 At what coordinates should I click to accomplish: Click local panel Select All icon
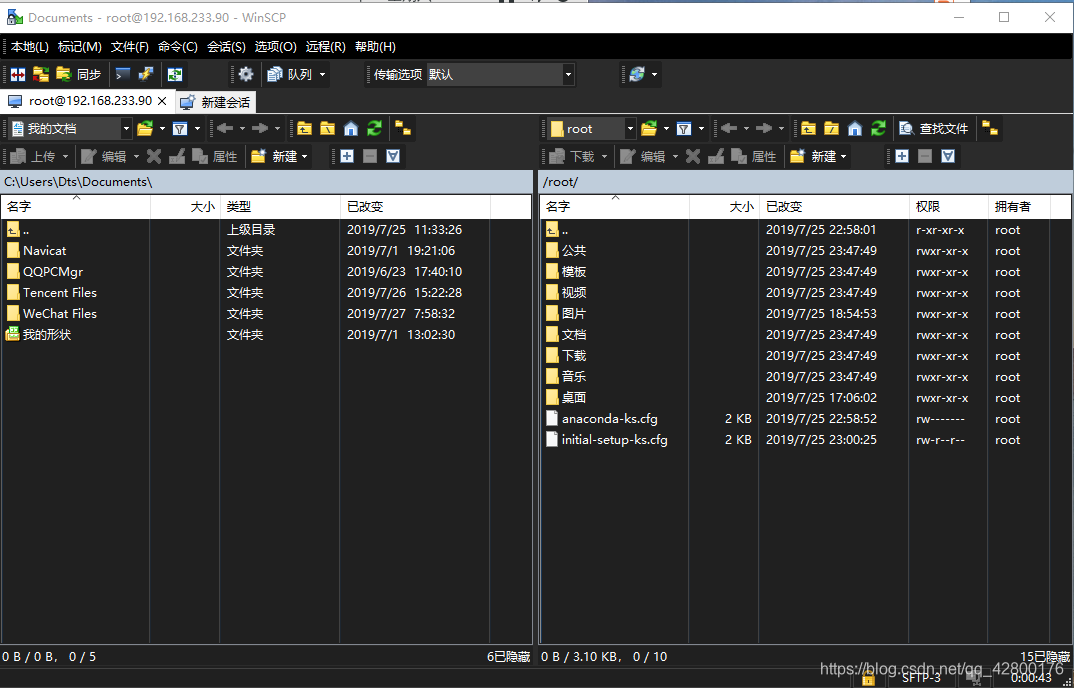tap(393, 156)
